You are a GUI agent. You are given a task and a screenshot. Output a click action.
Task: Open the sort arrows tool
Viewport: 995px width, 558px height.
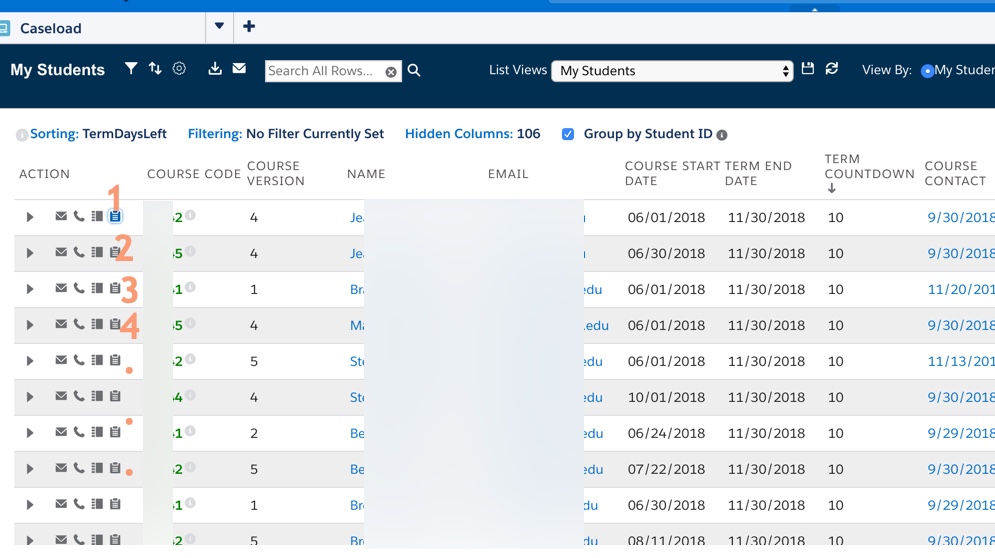(x=155, y=69)
